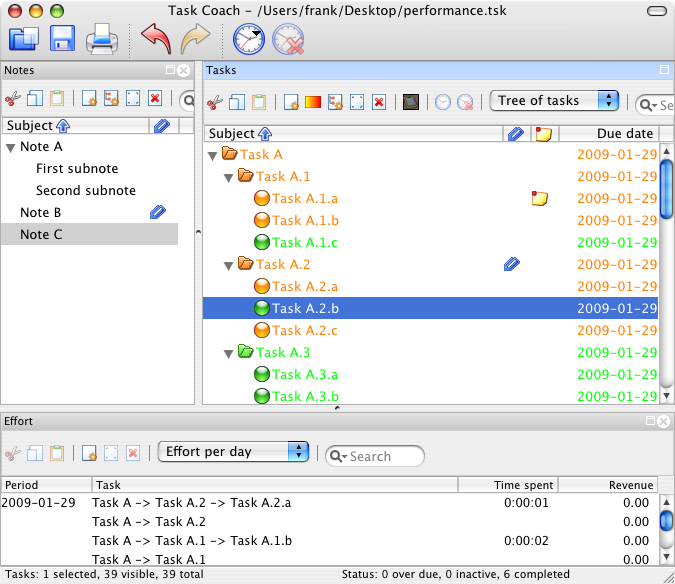Collapse the Task A.3 folder node
The image size is (675, 584).
pos(229,354)
